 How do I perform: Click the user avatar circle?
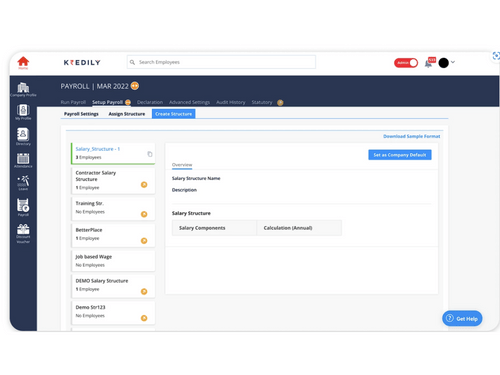pos(443,63)
